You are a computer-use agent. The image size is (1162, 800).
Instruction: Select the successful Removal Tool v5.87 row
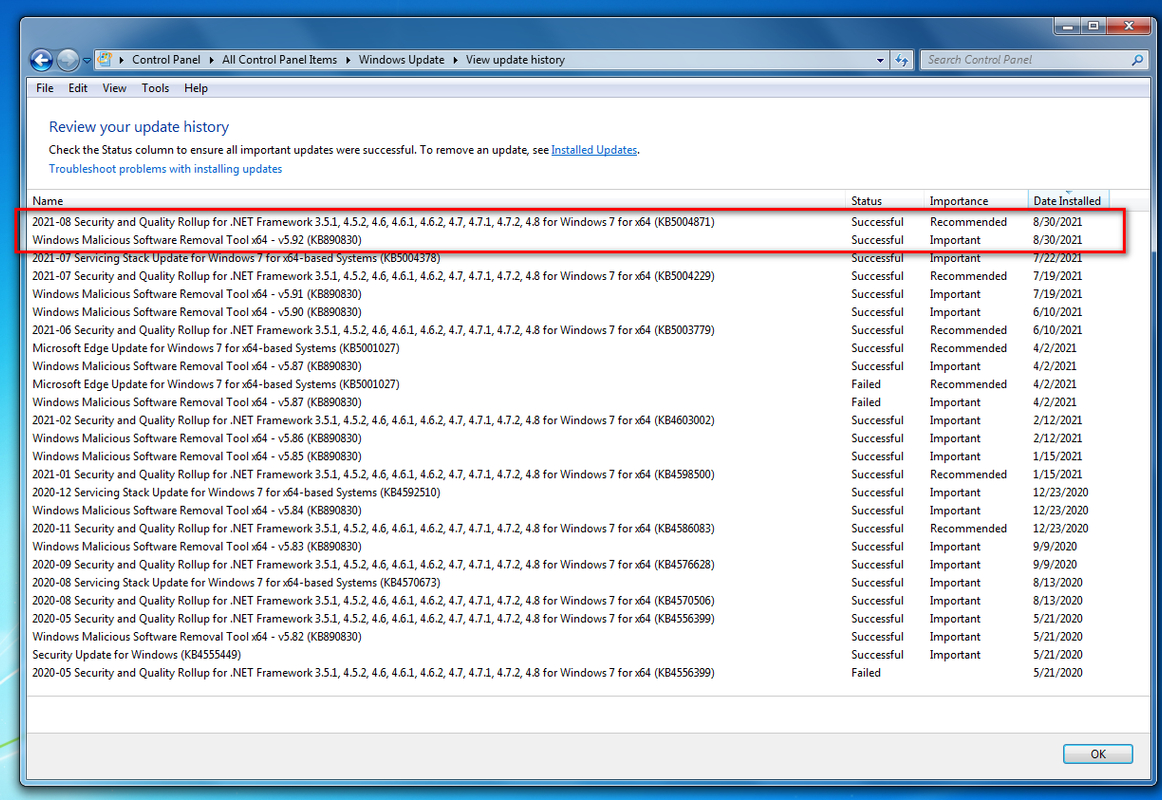coord(569,366)
